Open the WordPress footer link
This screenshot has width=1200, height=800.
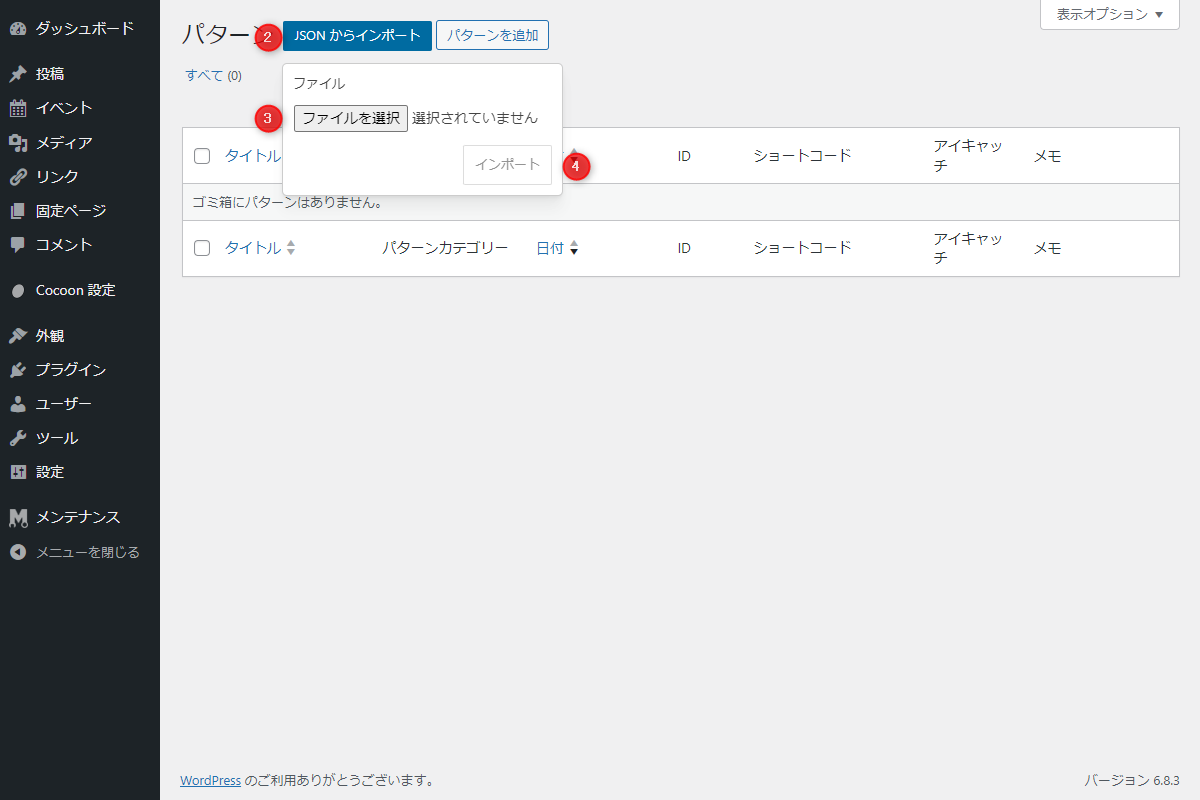pyautogui.click(x=210, y=780)
